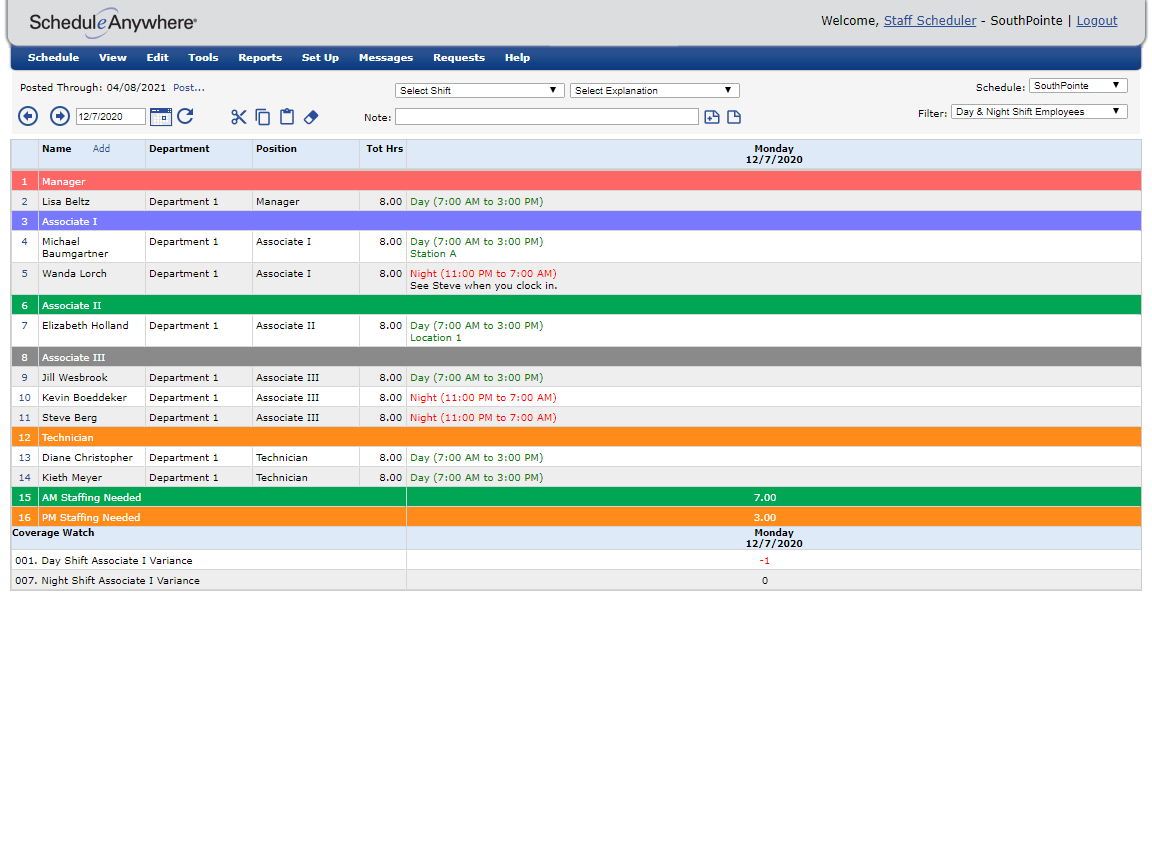Viewport: 1152px width, 864px height.
Task: Click Jill Wesbrook's name
Action: tap(74, 378)
